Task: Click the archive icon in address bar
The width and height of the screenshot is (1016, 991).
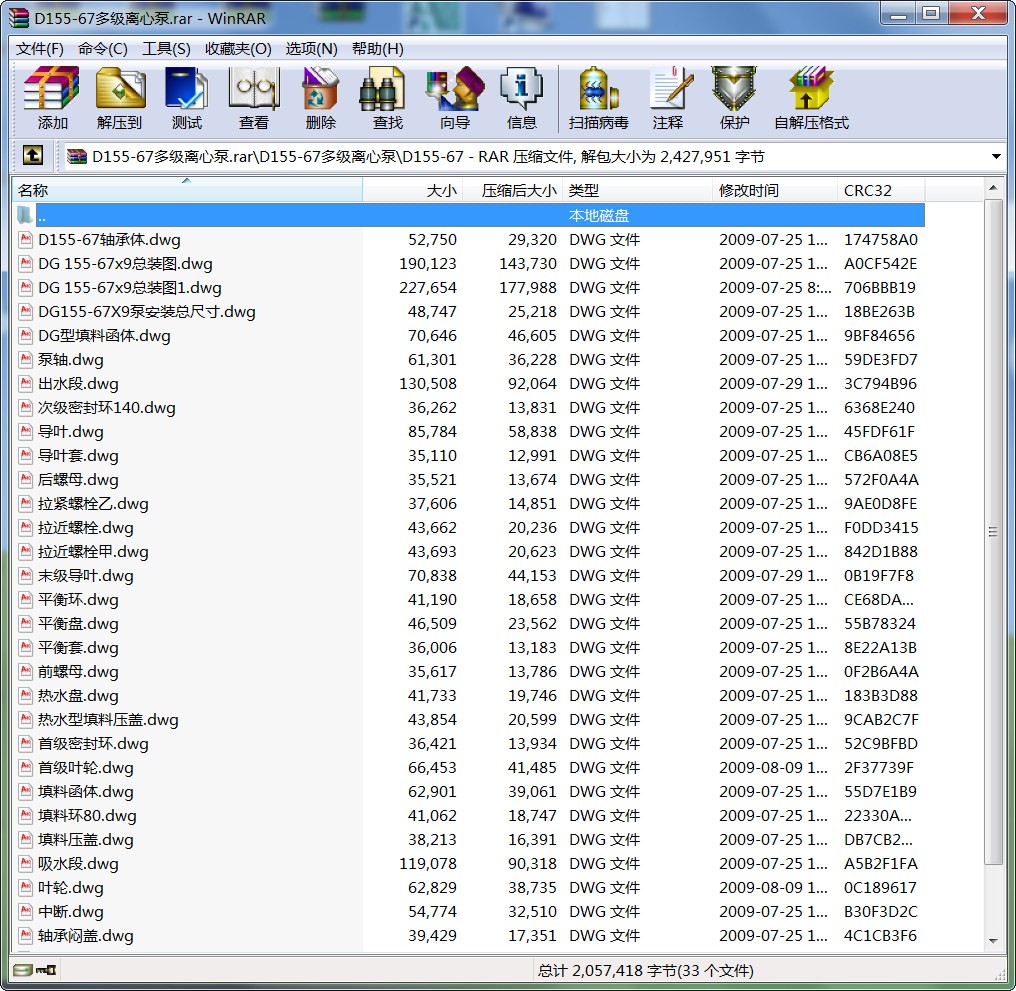Action: pos(76,156)
